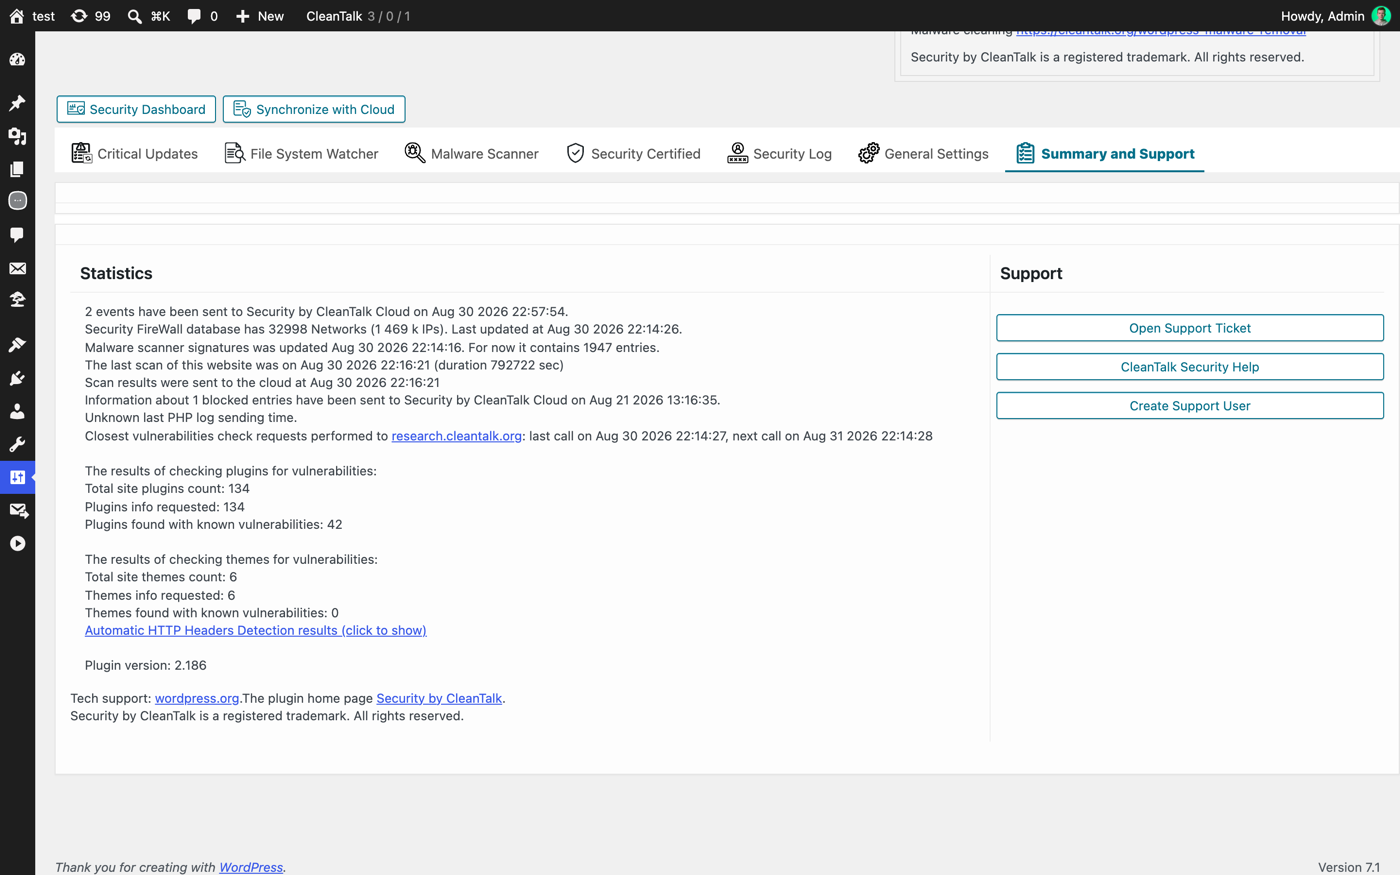Click the Critical Updates tab icon
This screenshot has height=875, width=1400.
click(x=81, y=153)
